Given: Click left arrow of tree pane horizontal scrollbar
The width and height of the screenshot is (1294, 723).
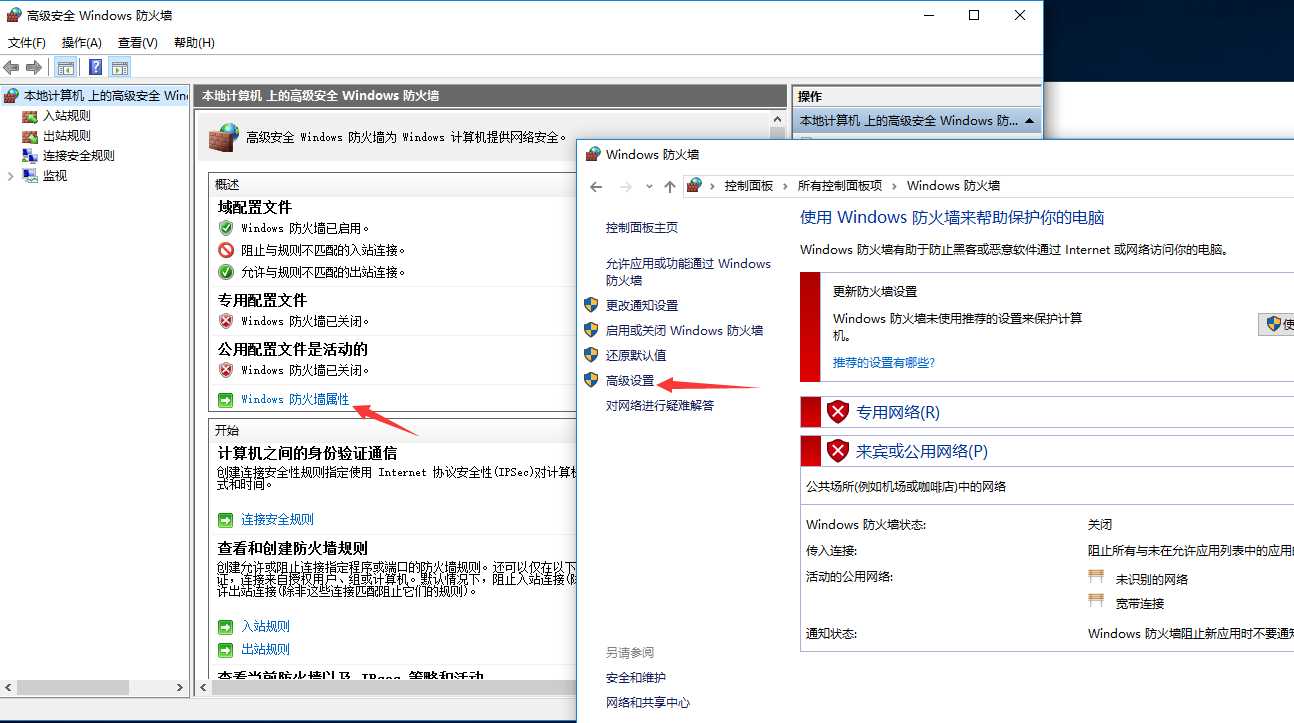Looking at the screenshot, I should pyautogui.click(x=8, y=688).
